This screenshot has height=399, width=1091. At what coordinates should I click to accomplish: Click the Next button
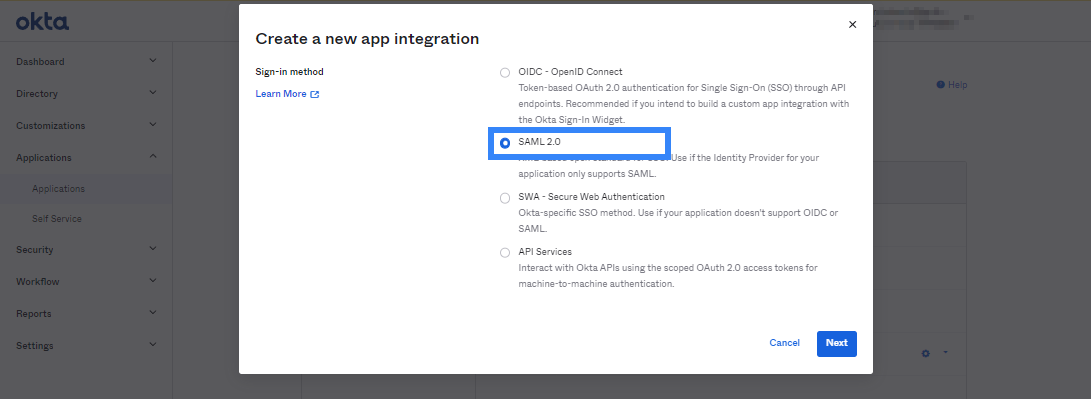pyautogui.click(x=836, y=343)
